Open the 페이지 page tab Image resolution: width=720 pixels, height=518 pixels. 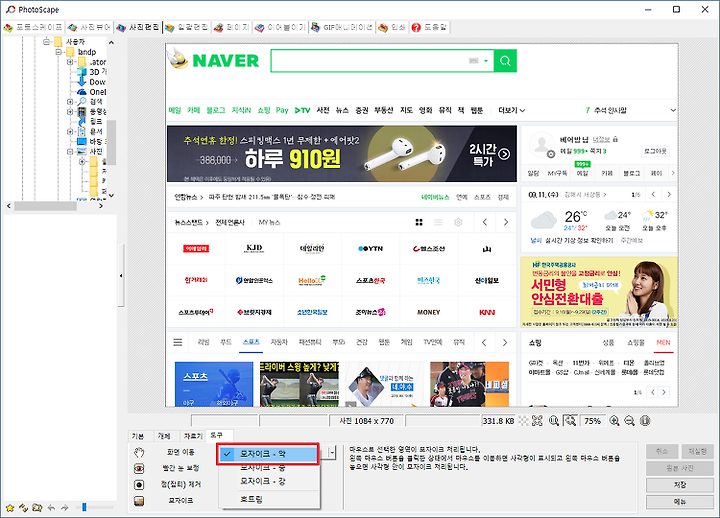click(x=231, y=28)
